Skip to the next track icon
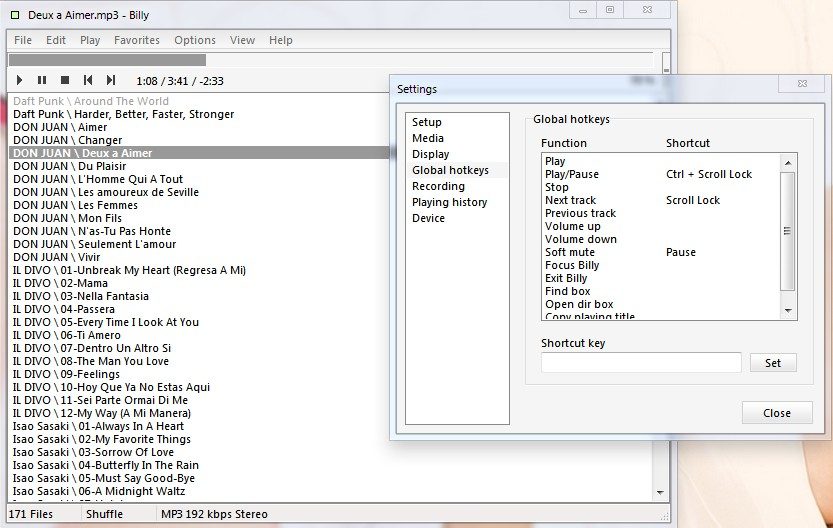Viewport: 833px width, 528px height. [x=110, y=80]
